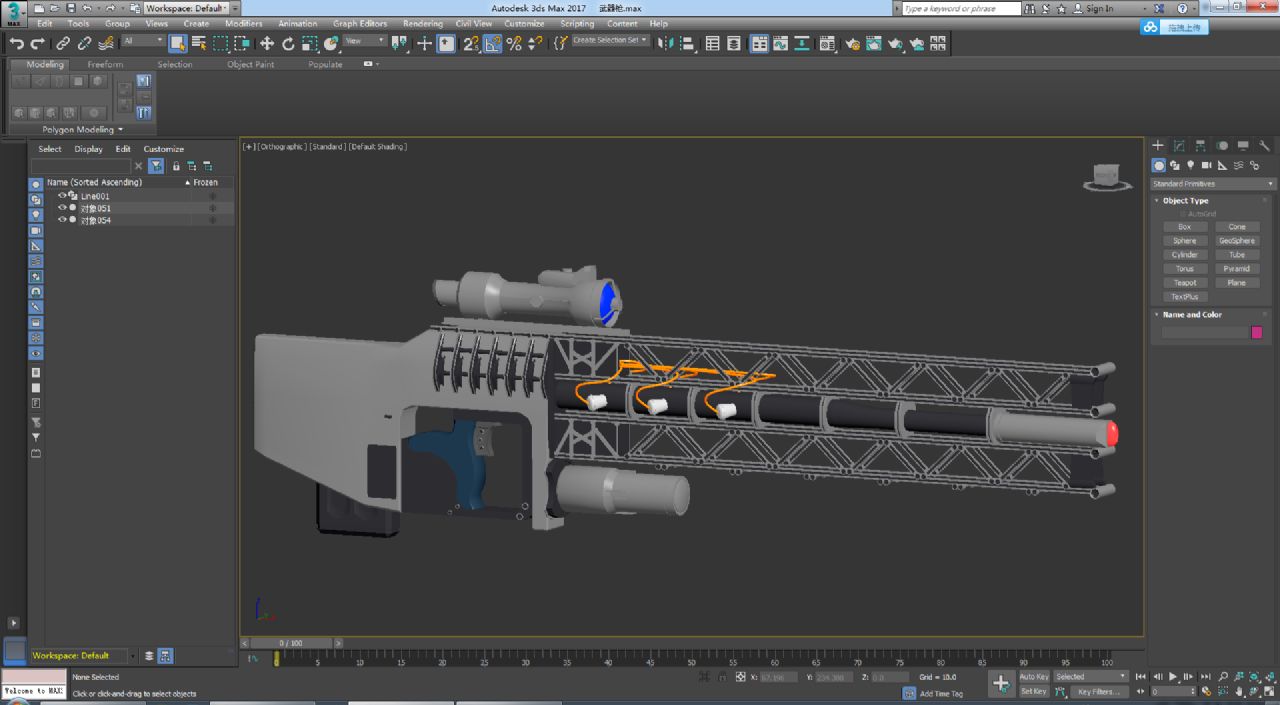Image resolution: width=1280 pixels, height=705 pixels.
Task: Choose the Select Object tool
Action: [x=178, y=43]
